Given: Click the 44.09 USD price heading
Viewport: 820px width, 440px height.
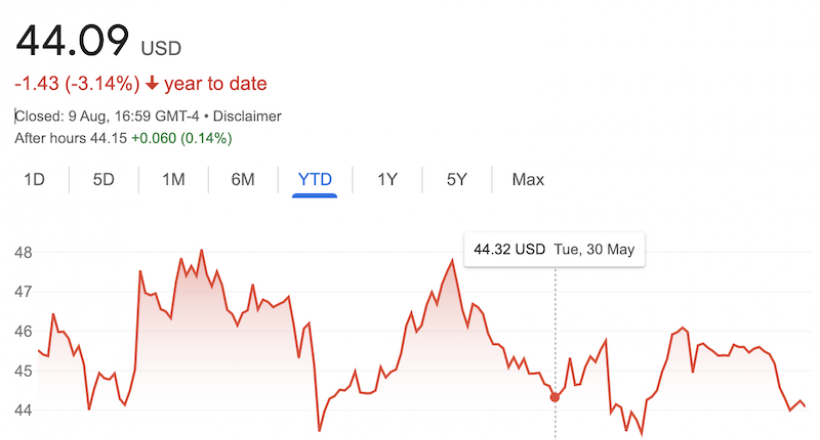Looking at the screenshot, I should [x=98, y=41].
